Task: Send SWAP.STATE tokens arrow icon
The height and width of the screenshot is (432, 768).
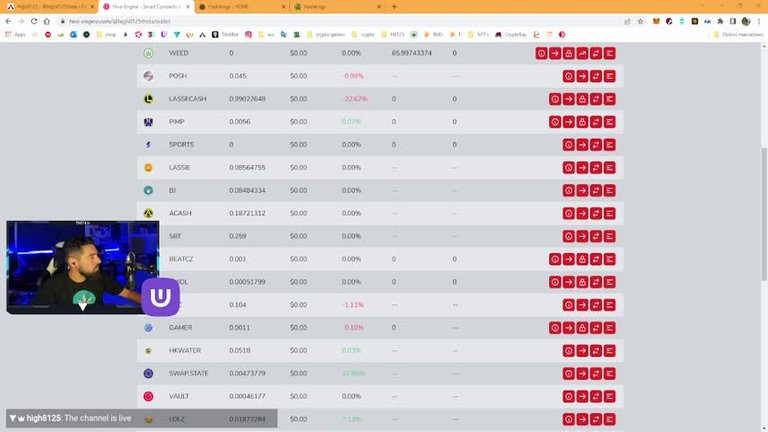Action: [x=582, y=373]
